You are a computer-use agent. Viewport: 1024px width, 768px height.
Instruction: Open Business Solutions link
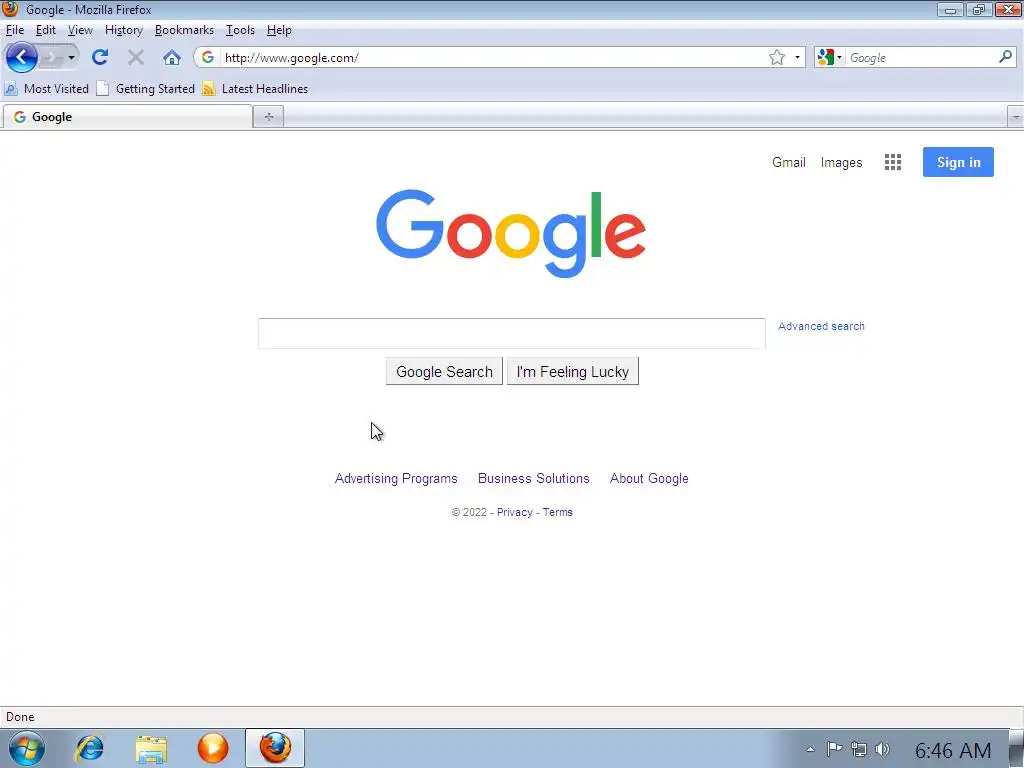534,478
